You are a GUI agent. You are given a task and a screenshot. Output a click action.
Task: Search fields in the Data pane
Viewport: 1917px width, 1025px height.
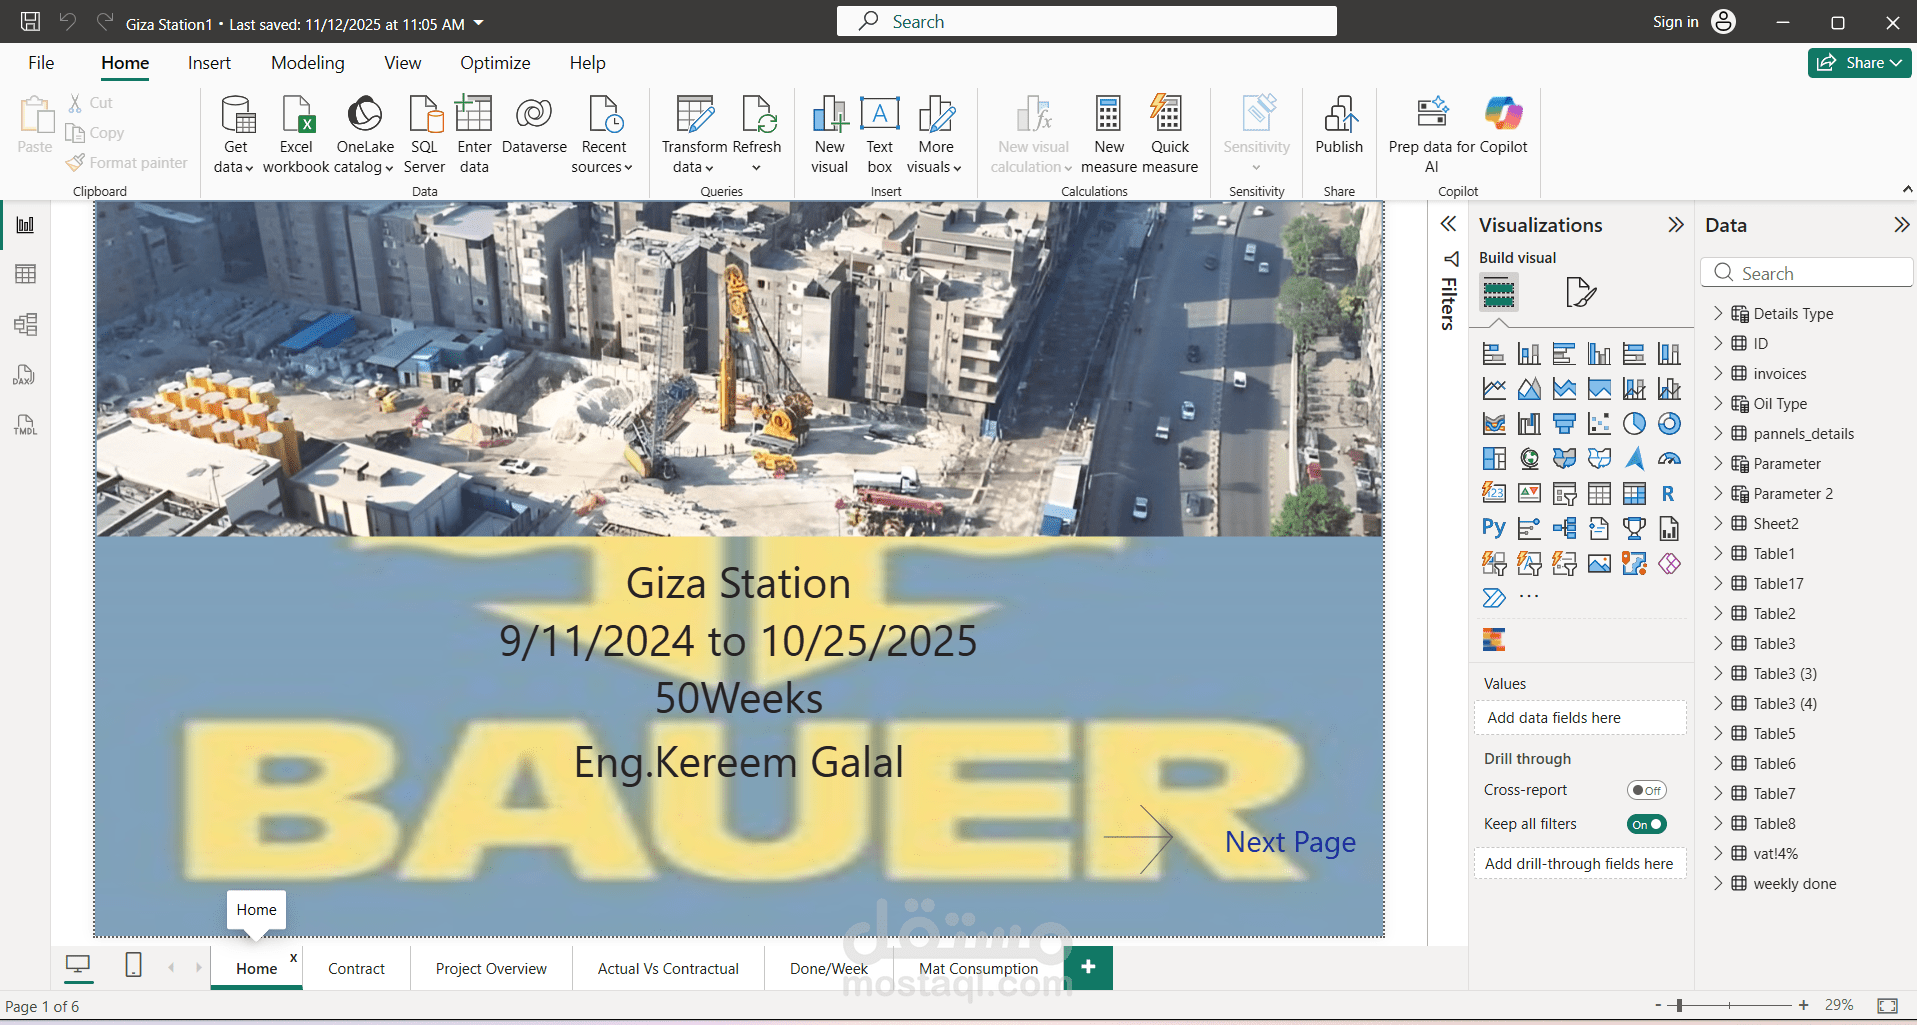tap(1806, 273)
